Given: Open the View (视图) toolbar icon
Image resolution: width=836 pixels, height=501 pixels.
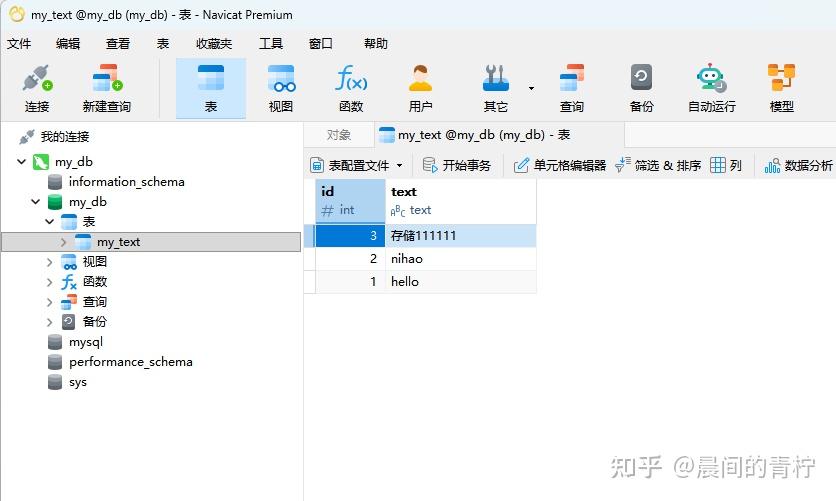Looking at the screenshot, I should 281,88.
